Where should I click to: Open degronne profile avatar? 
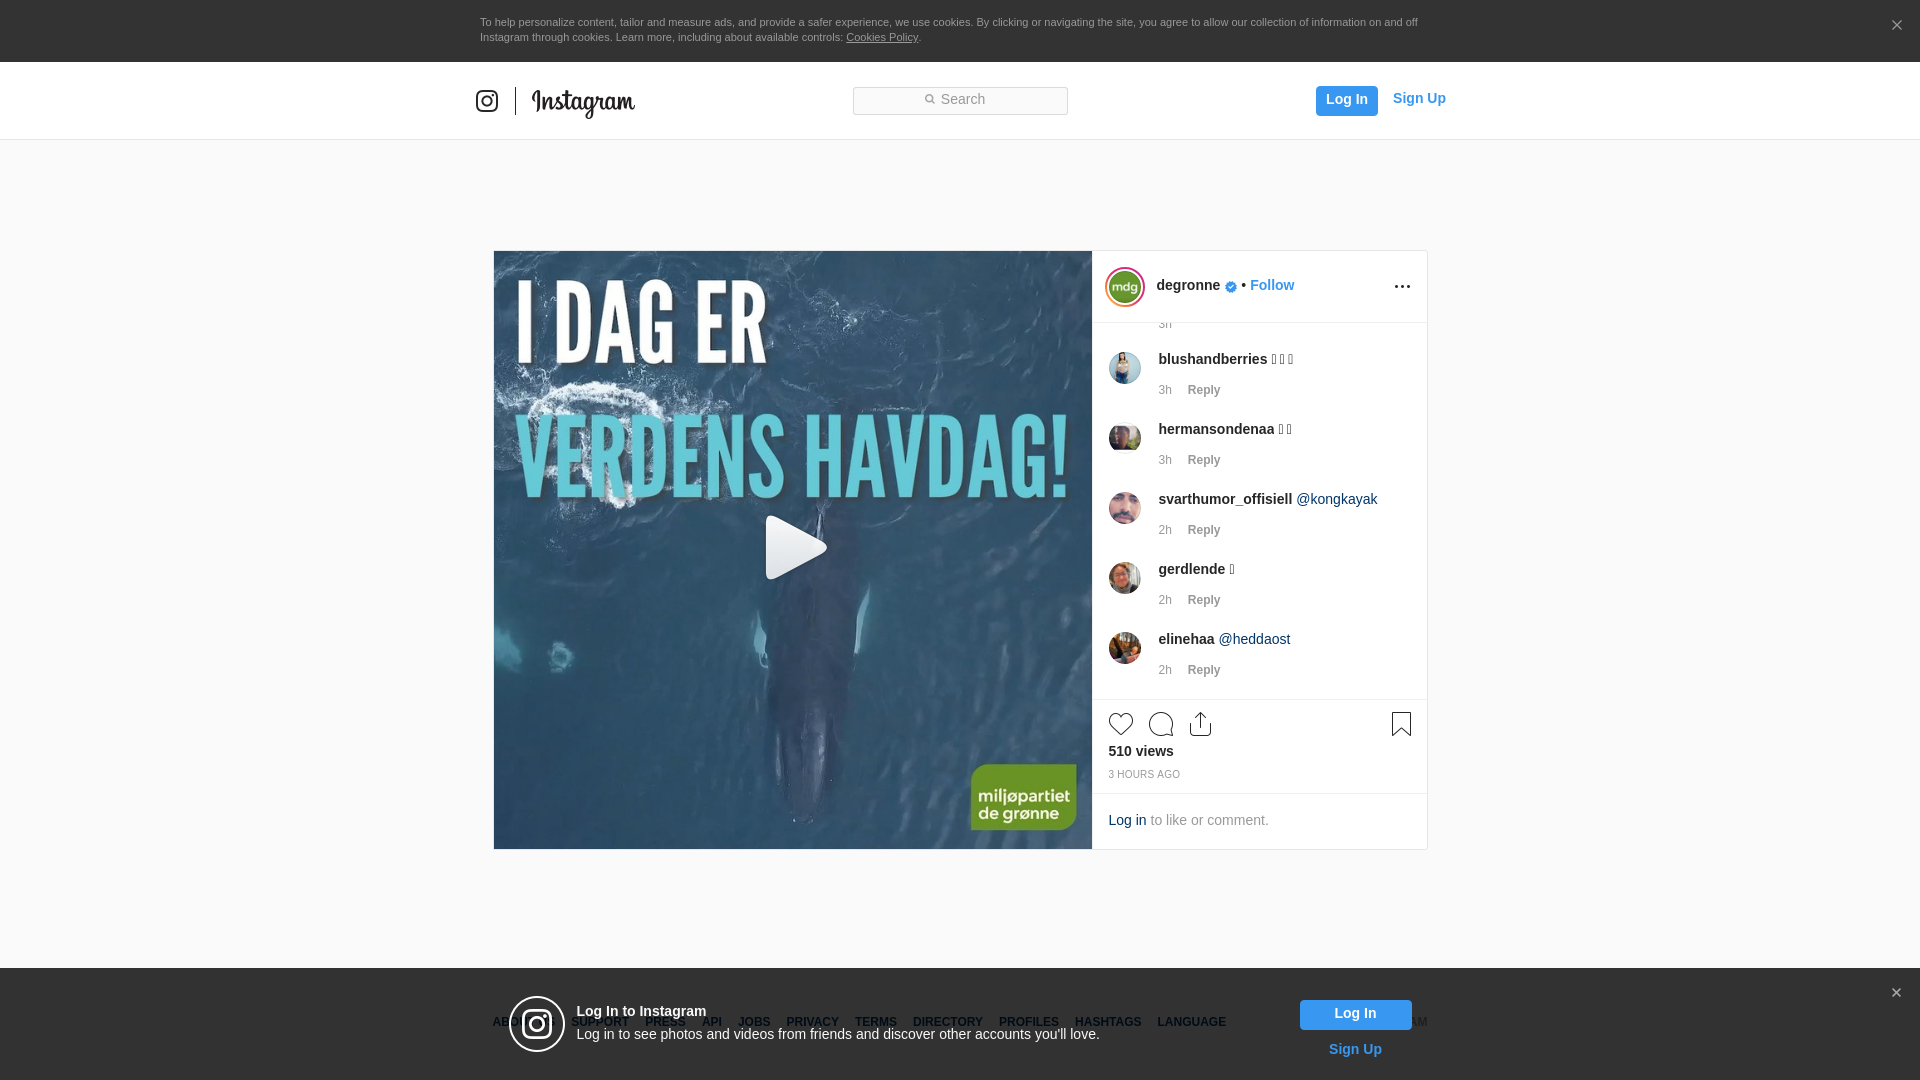[x=1125, y=287]
